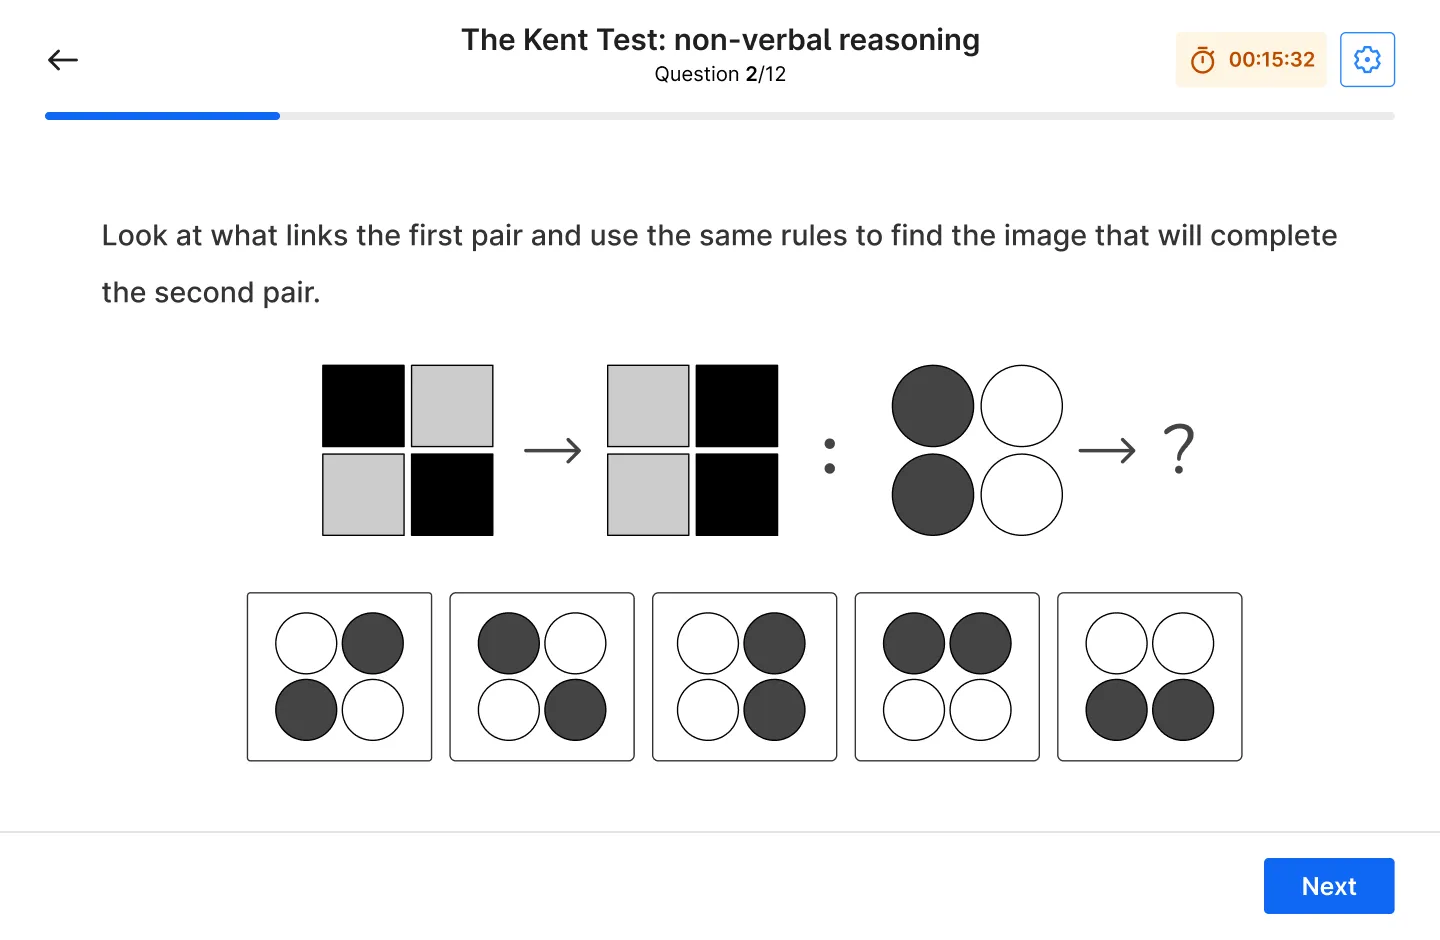The width and height of the screenshot is (1440, 940).
Task: Click the arrow between square patterns
Action: [x=553, y=451]
